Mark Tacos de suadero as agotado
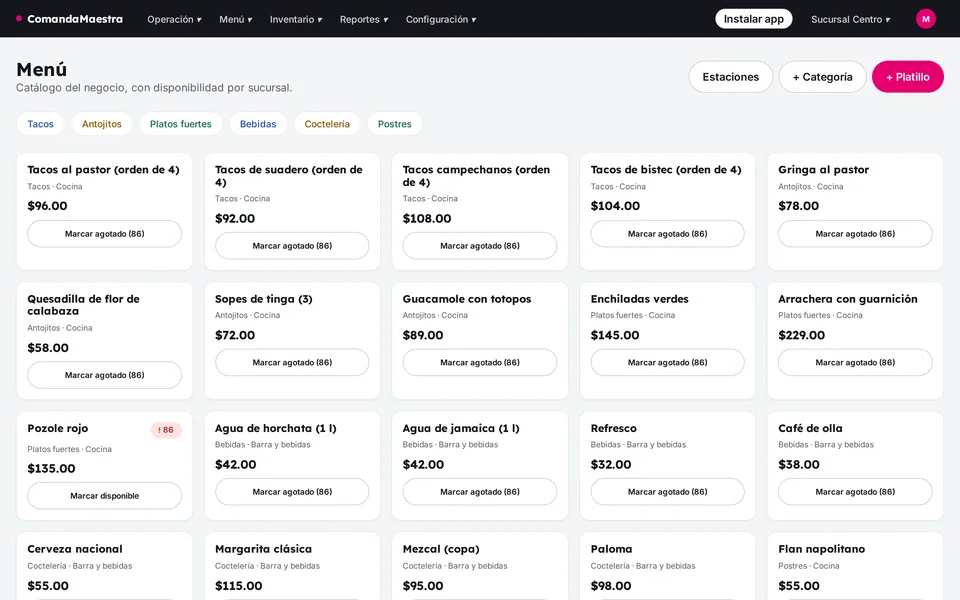 [292, 246]
